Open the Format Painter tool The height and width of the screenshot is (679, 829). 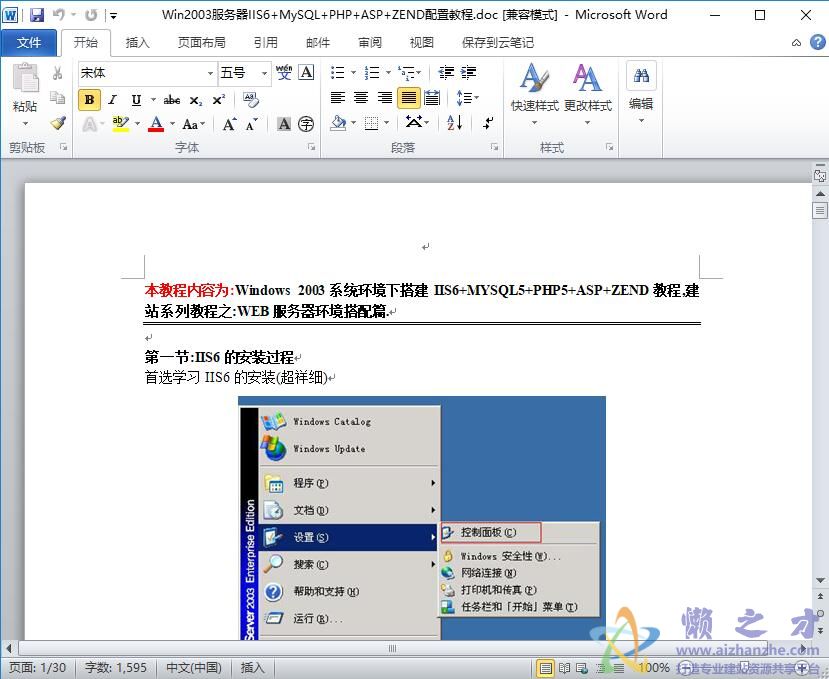coord(57,122)
